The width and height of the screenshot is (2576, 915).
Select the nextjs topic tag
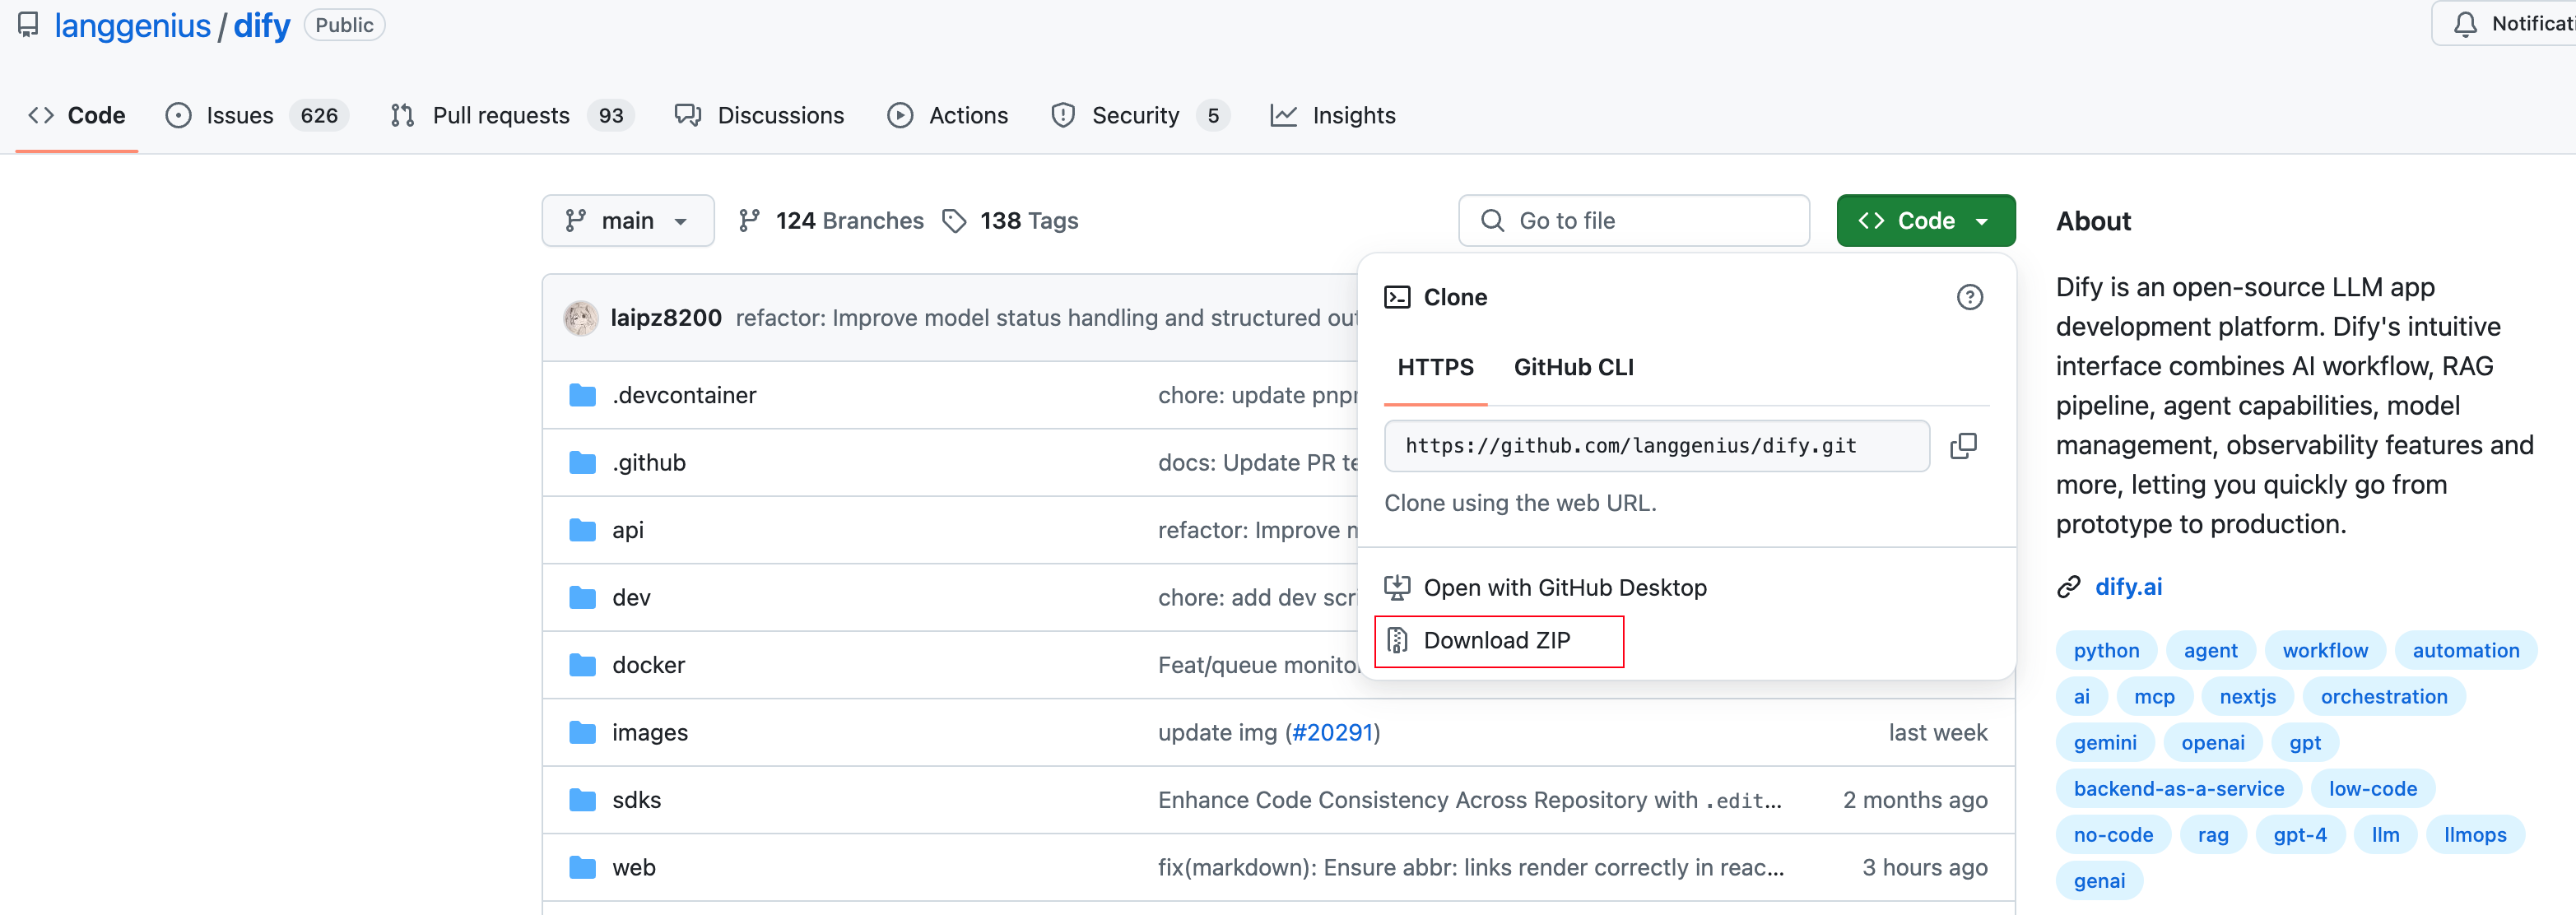click(x=2247, y=696)
